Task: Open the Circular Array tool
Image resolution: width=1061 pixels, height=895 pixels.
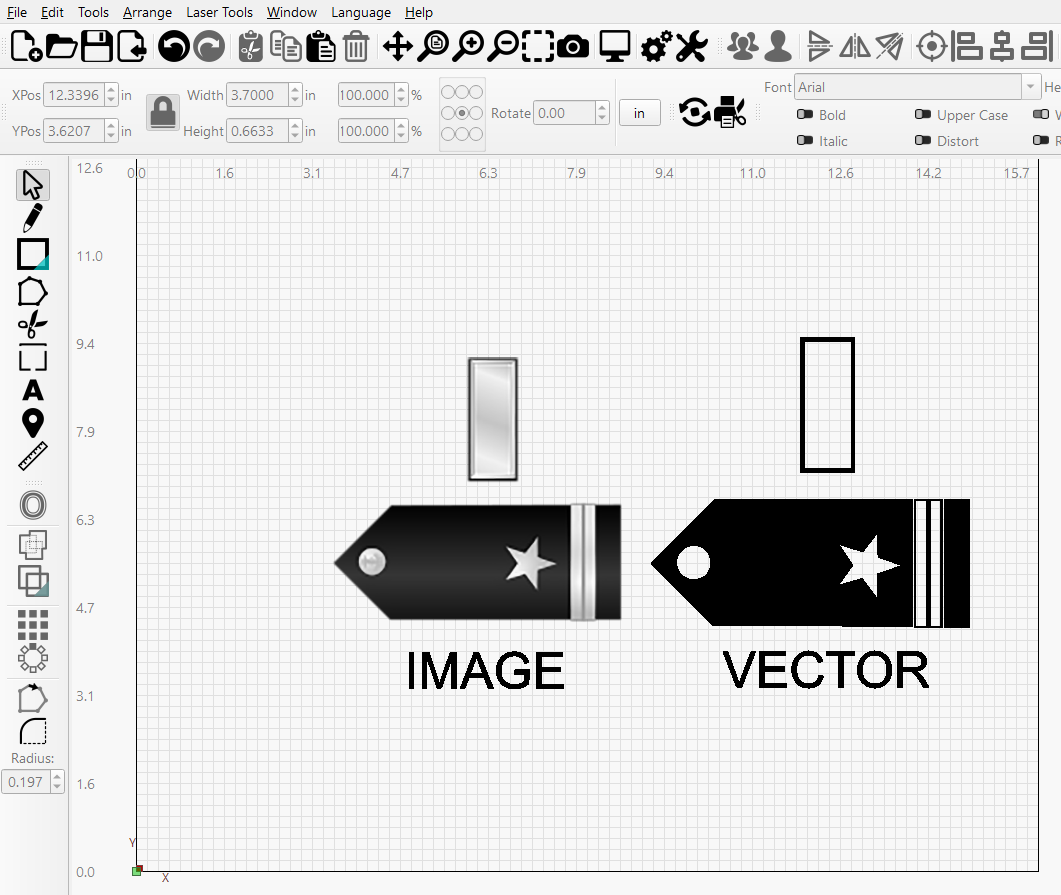Action: [32, 658]
